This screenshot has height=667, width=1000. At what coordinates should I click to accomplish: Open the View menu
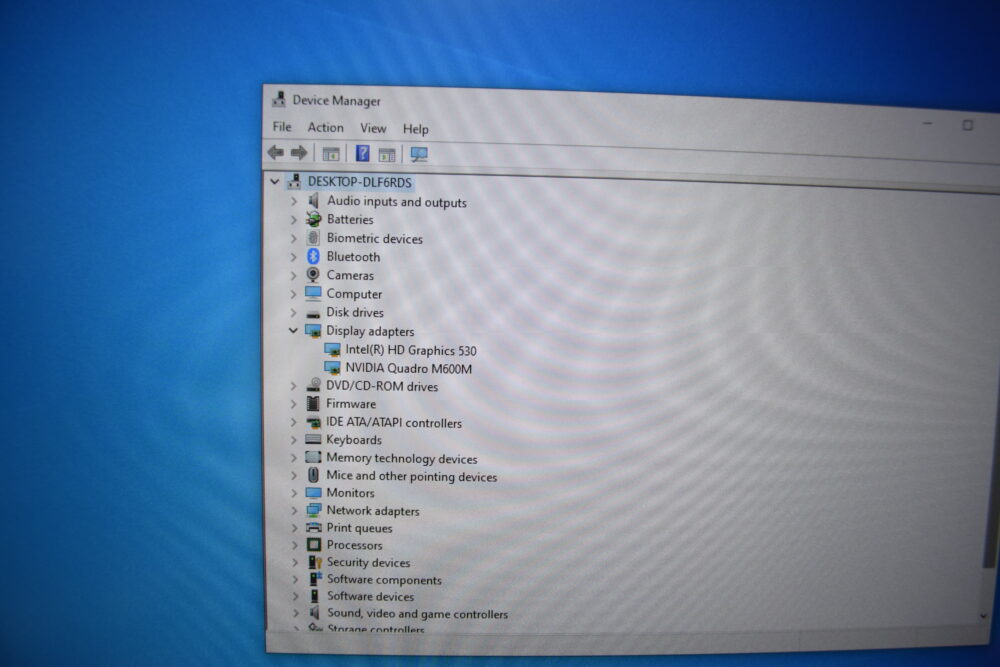coord(373,128)
